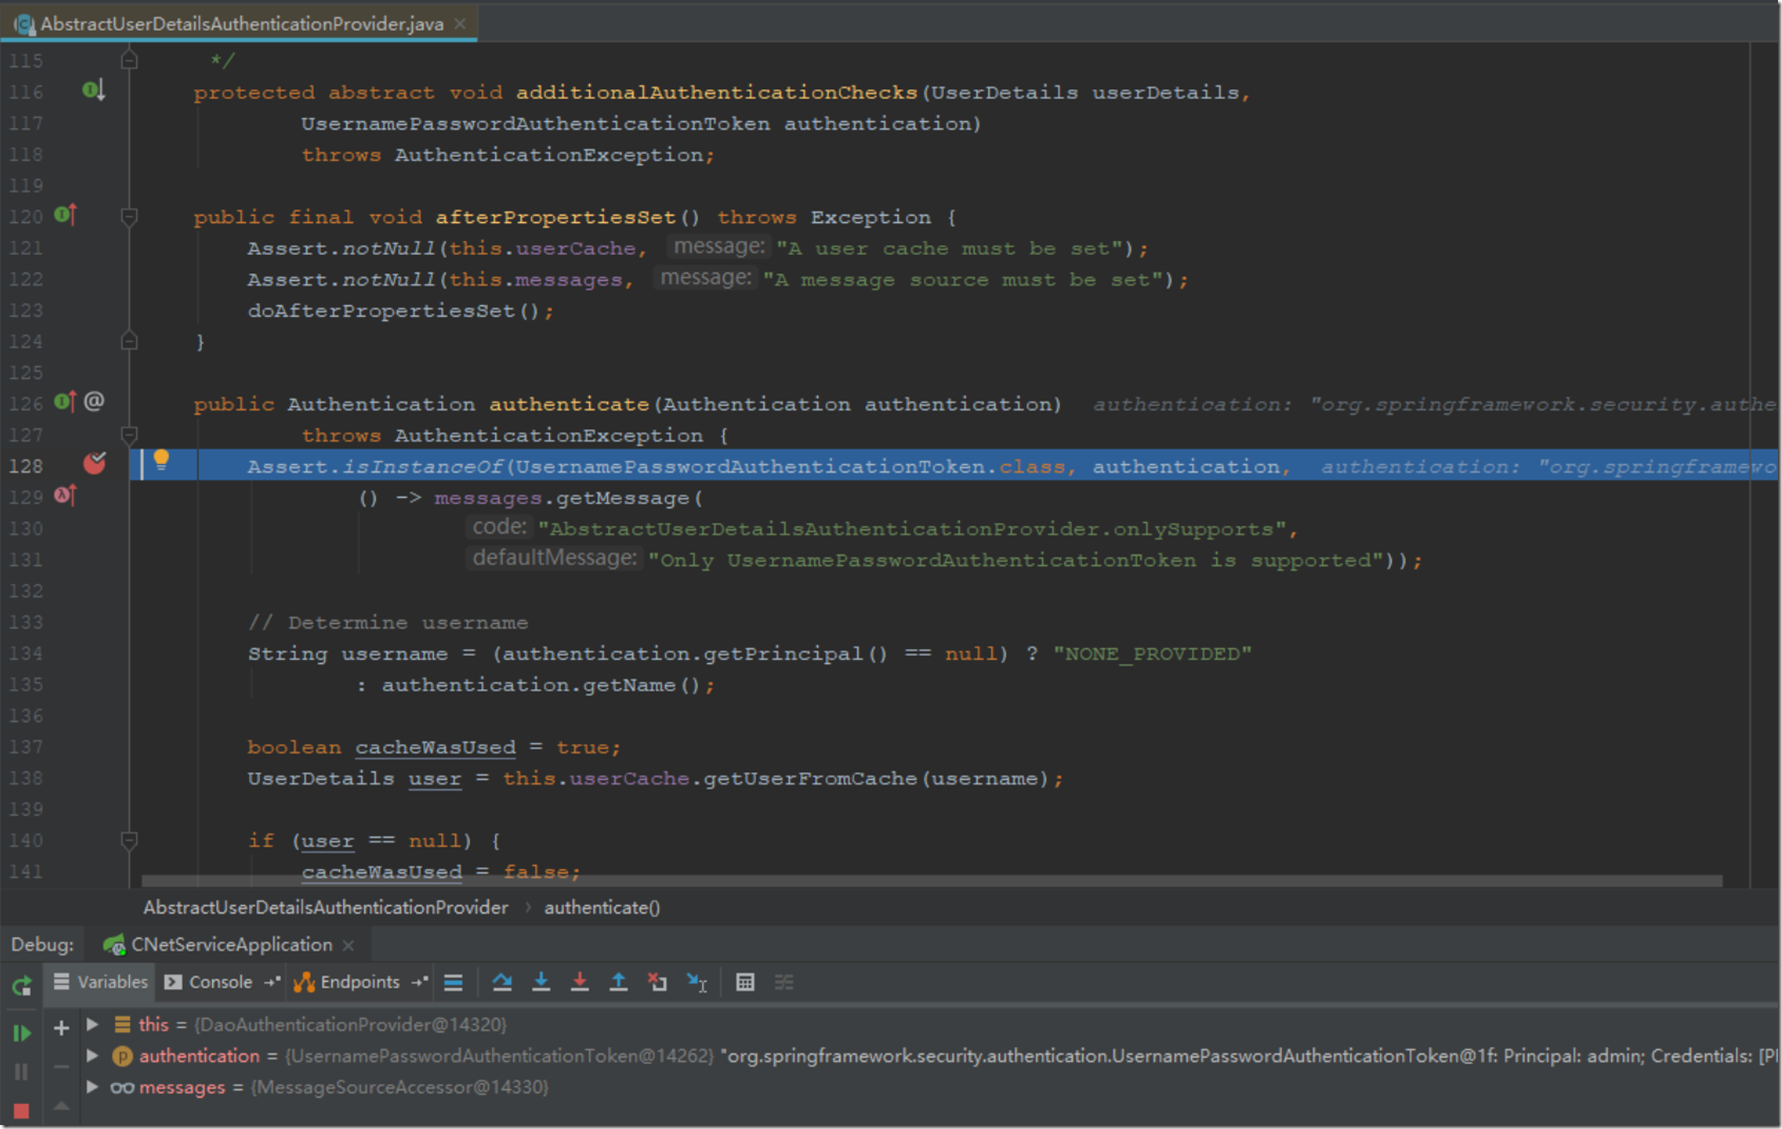Screen dimensions: 1782x1129
Task: Click Step Out icon
Action: 618,983
